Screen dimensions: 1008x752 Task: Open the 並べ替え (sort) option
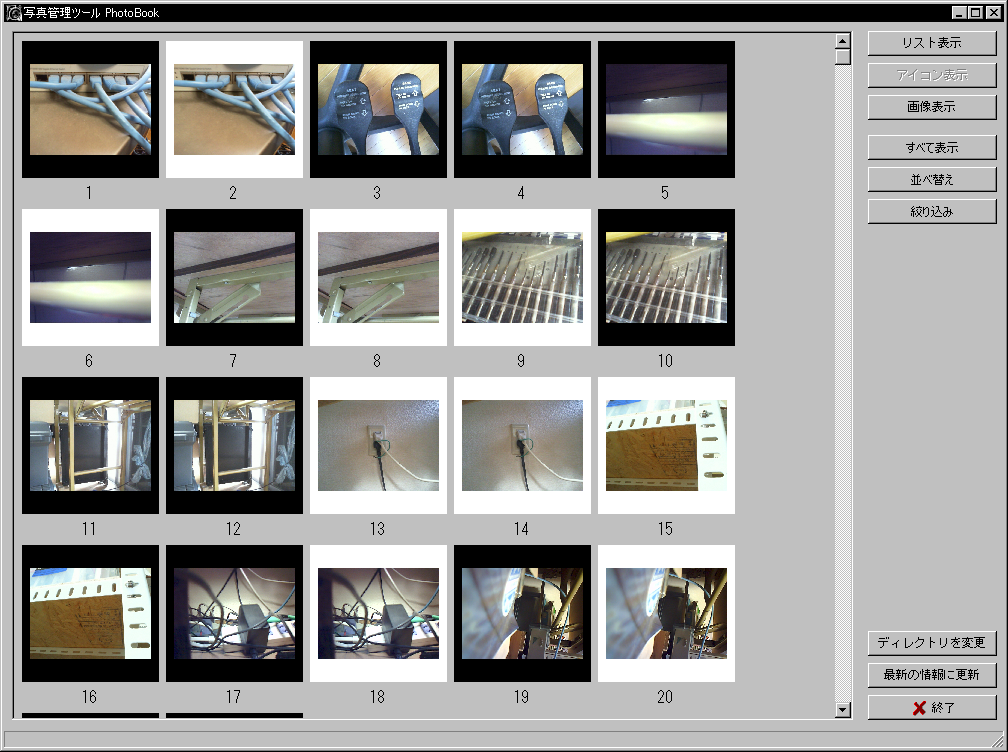tap(931, 180)
